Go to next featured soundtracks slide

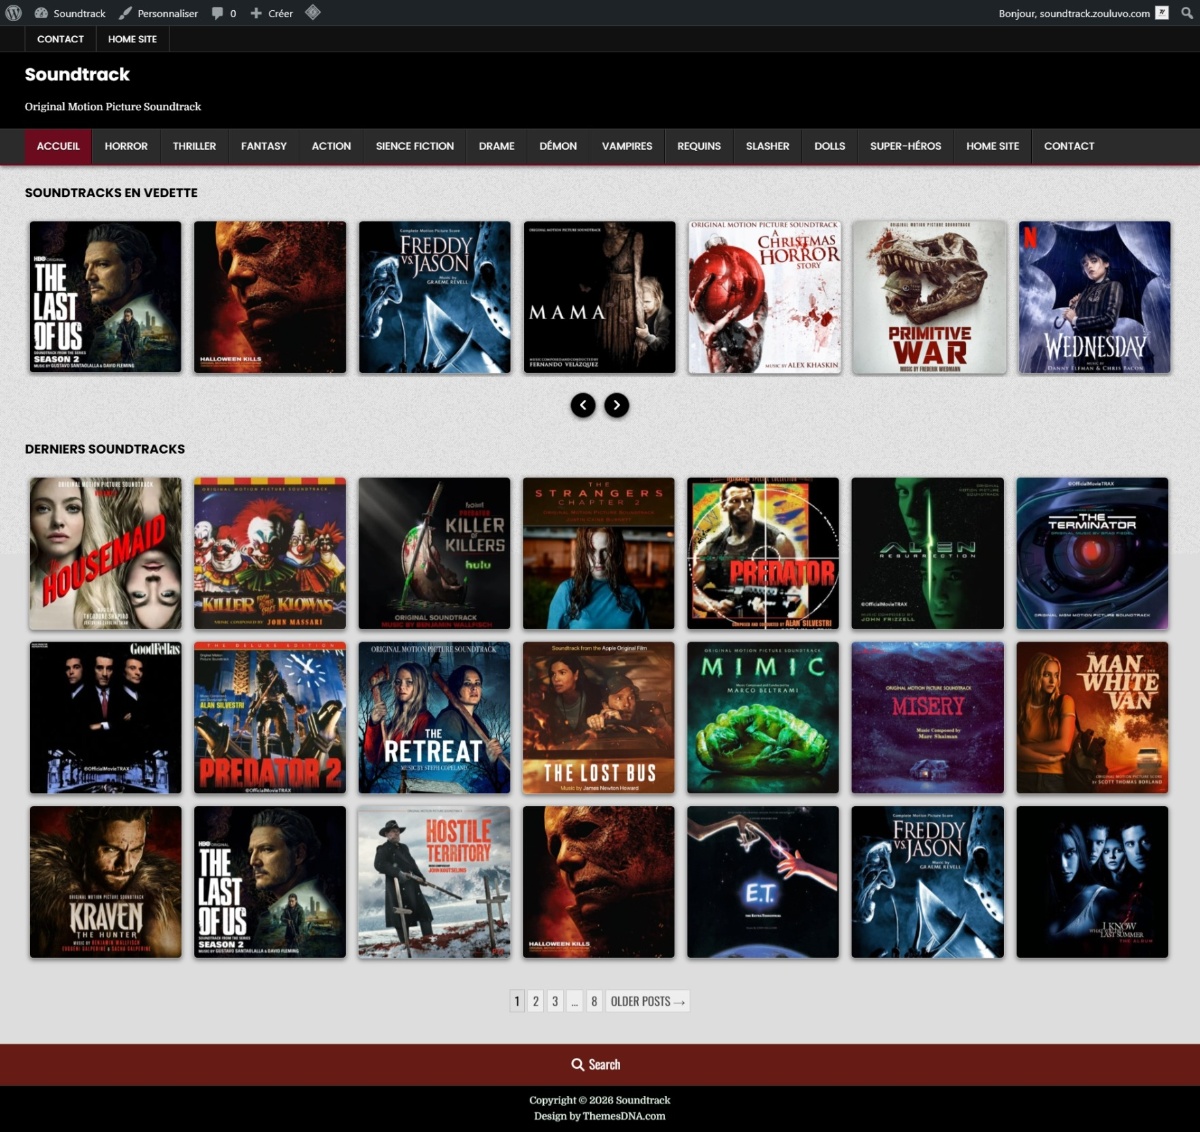(617, 405)
